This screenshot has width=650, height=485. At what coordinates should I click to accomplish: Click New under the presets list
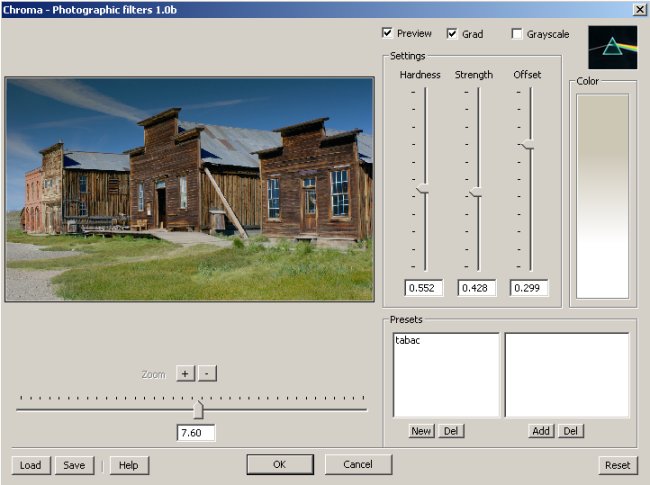coord(421,431)
